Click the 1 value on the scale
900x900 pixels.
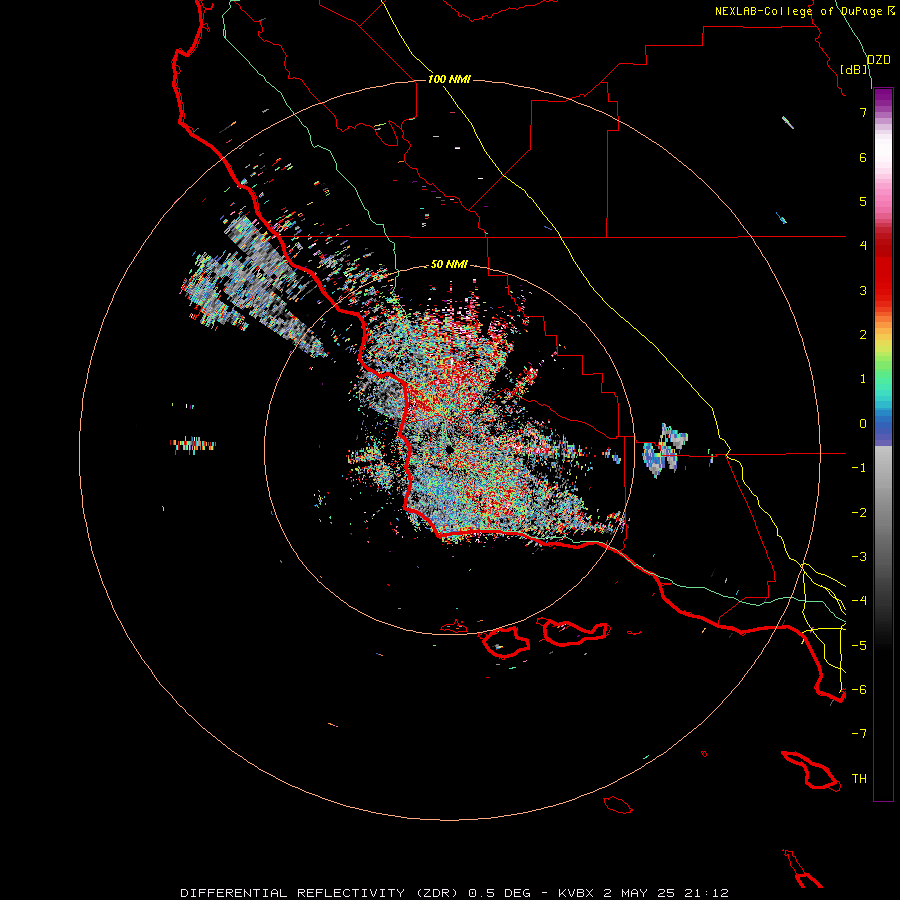(x=863, y=379)
